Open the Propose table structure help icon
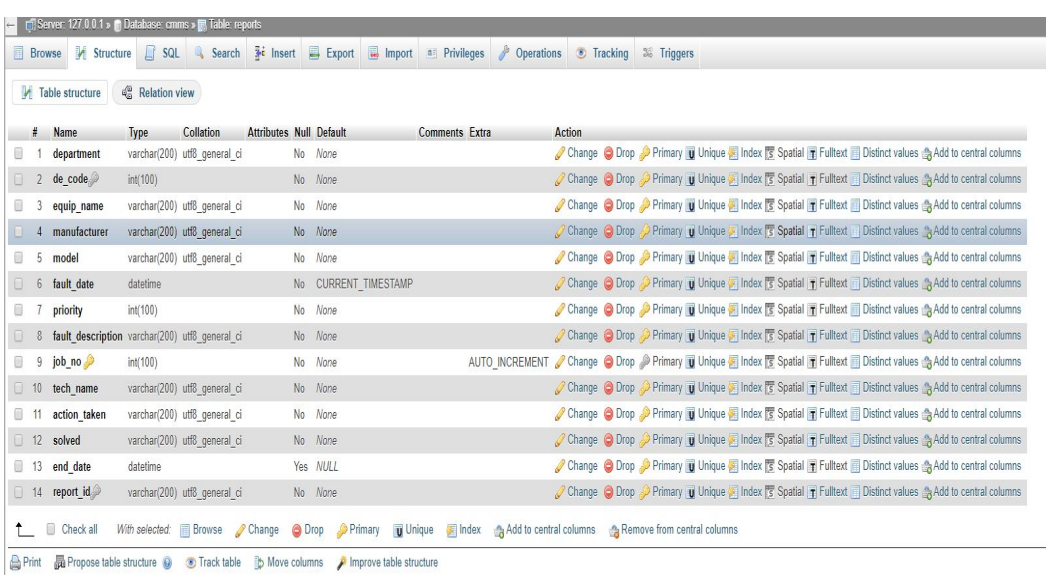 coord(167,563)
